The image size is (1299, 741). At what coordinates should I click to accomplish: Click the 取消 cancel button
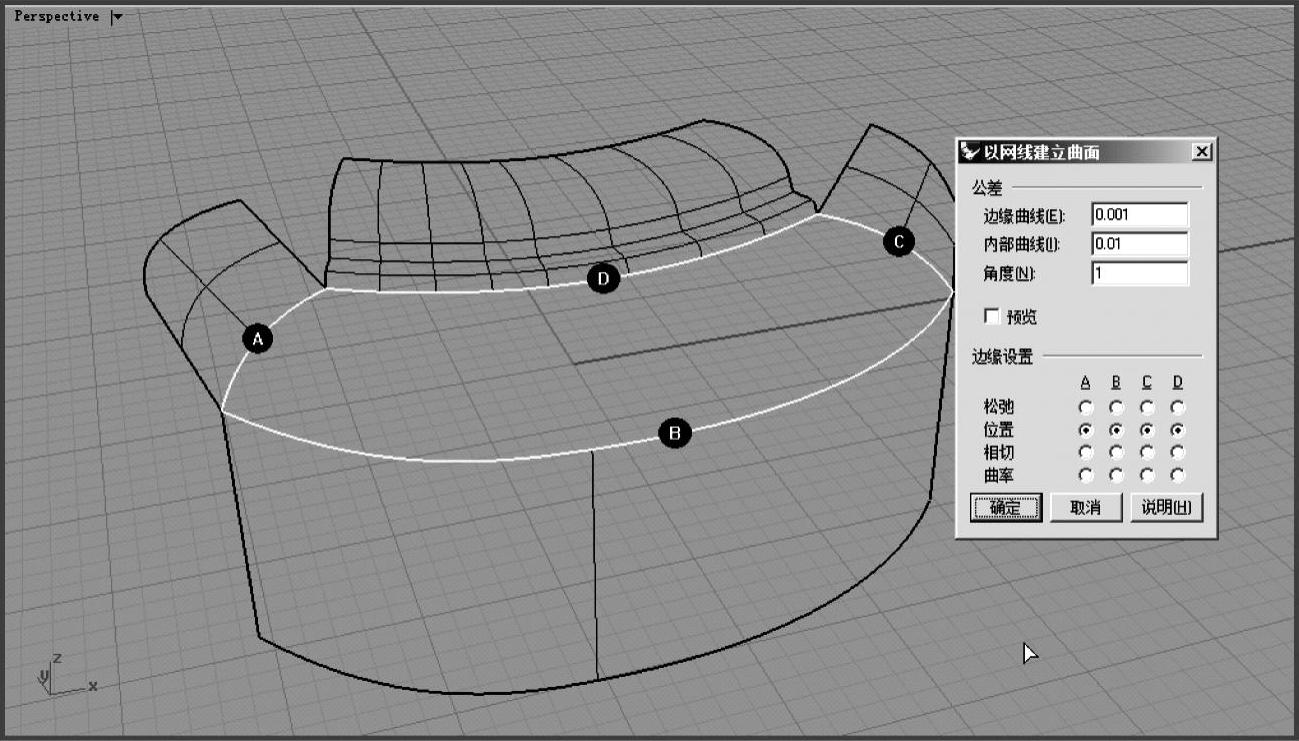pyautogui.click(x=1086, y=507)
